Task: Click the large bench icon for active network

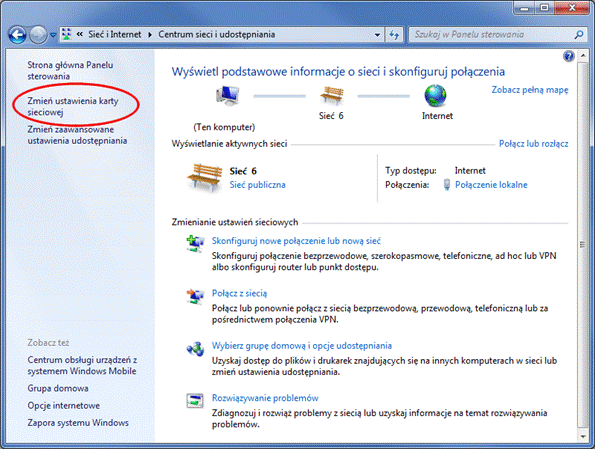Action: (x=205, y=178)
